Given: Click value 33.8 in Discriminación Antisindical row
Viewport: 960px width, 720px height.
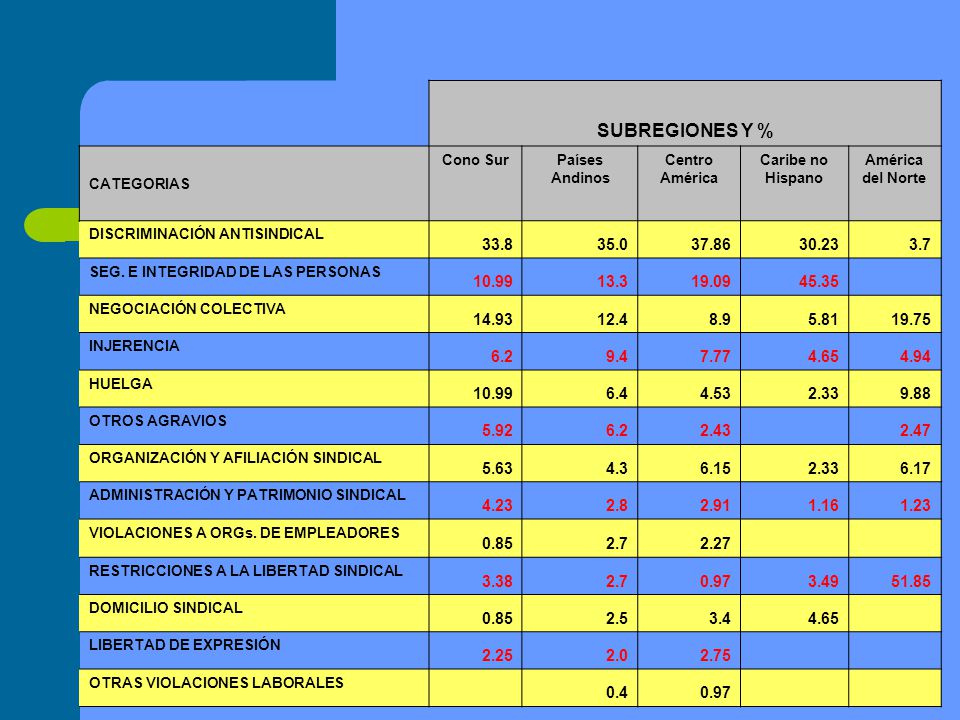Looking at the screenshot, I should (497, 244).
